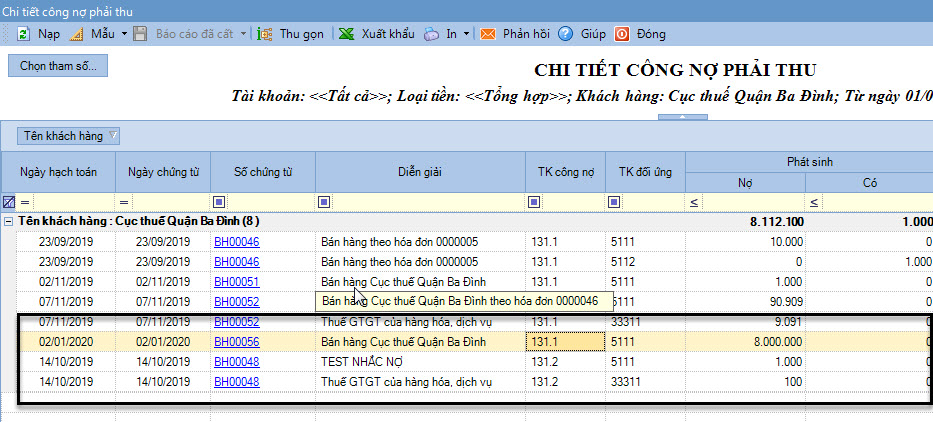This screenshot has height=422, width=933.
Task: Click the 8.000.000 debit amount cell
Action: point(746,342)
